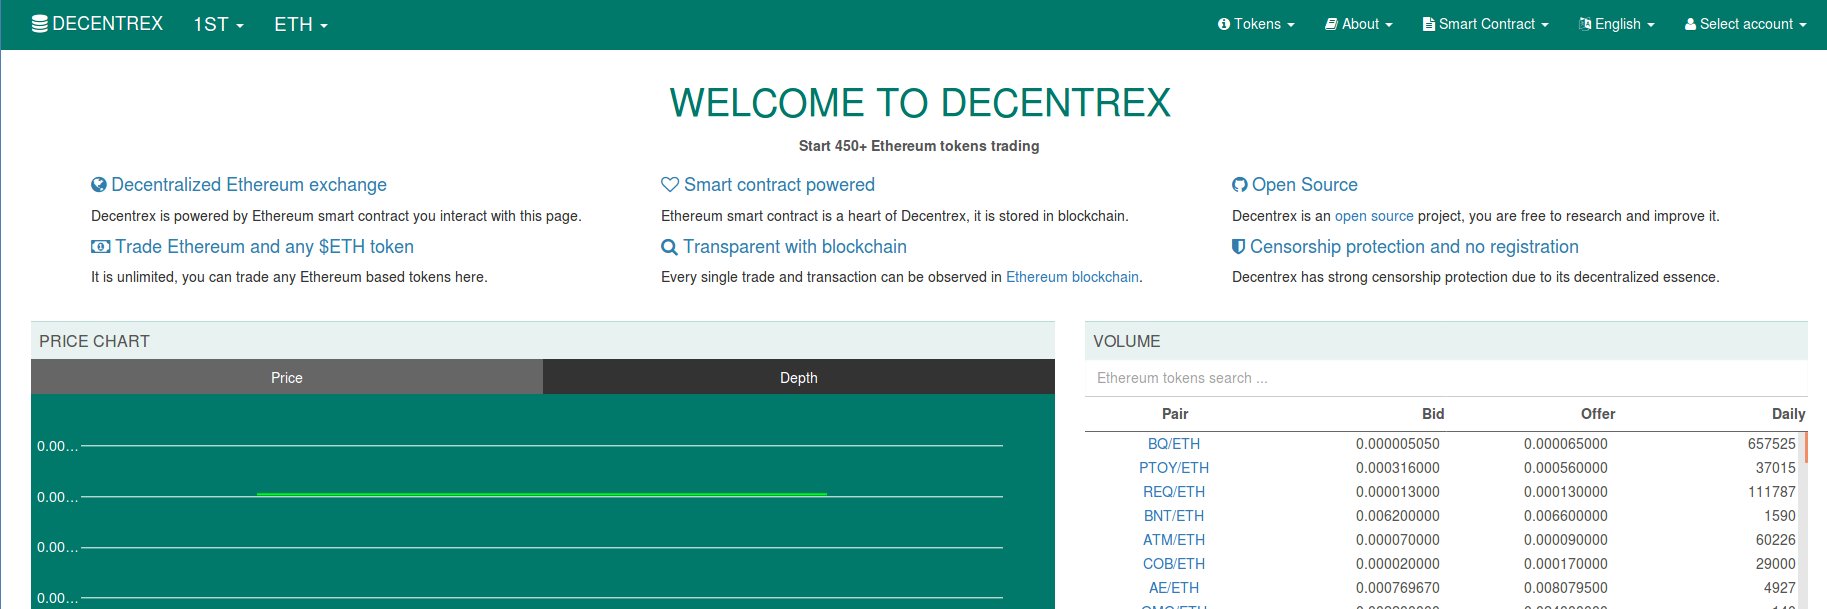Image resolution: width=1827 pixels, height=609 pixels.
Task: Click the green price line in chart
Action: click(x=542, y=494)
